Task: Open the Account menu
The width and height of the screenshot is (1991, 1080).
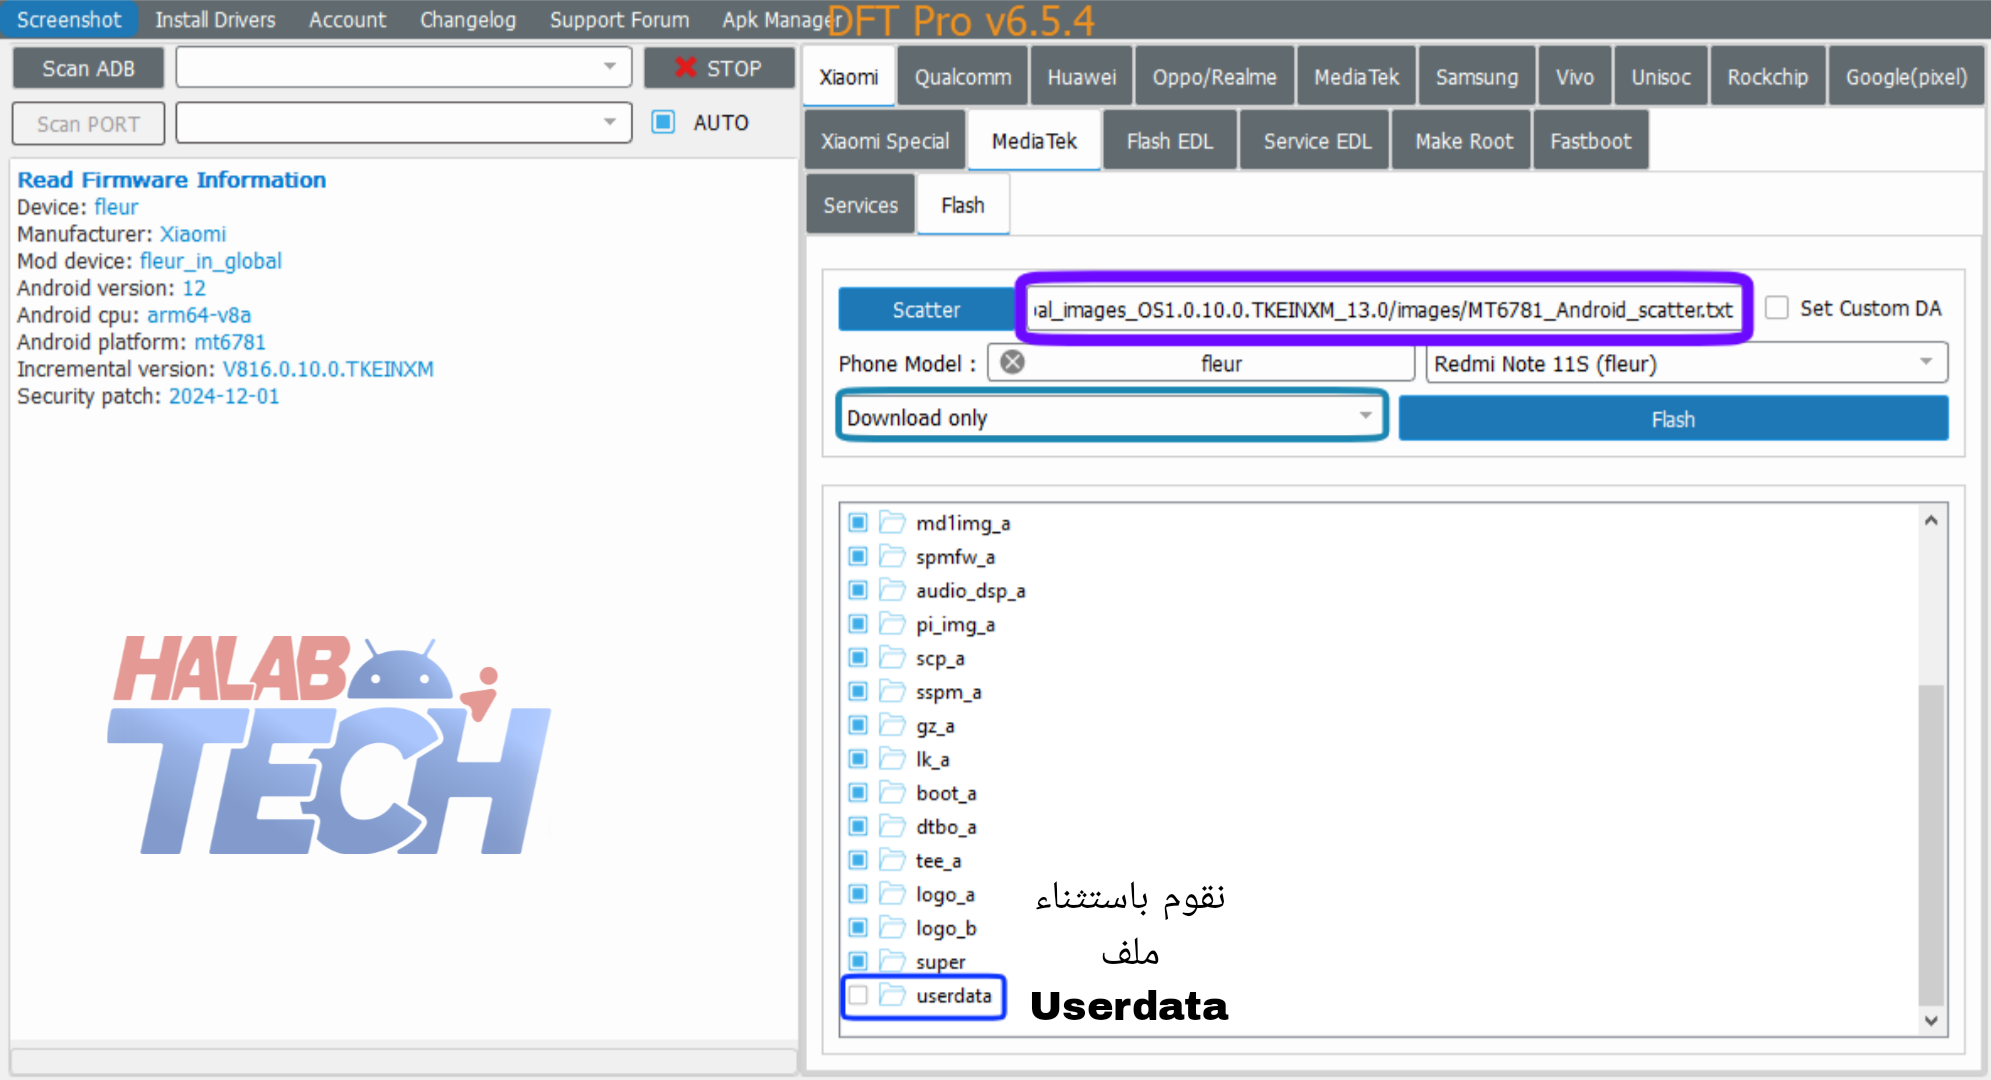Action: point(347,19)
